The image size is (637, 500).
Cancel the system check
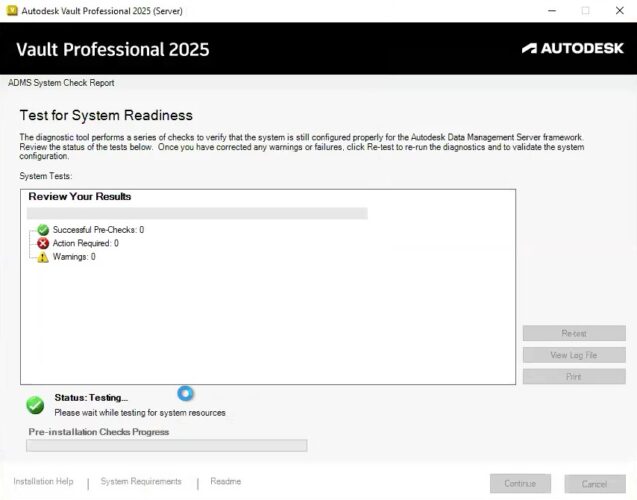(x=594, y=484)
